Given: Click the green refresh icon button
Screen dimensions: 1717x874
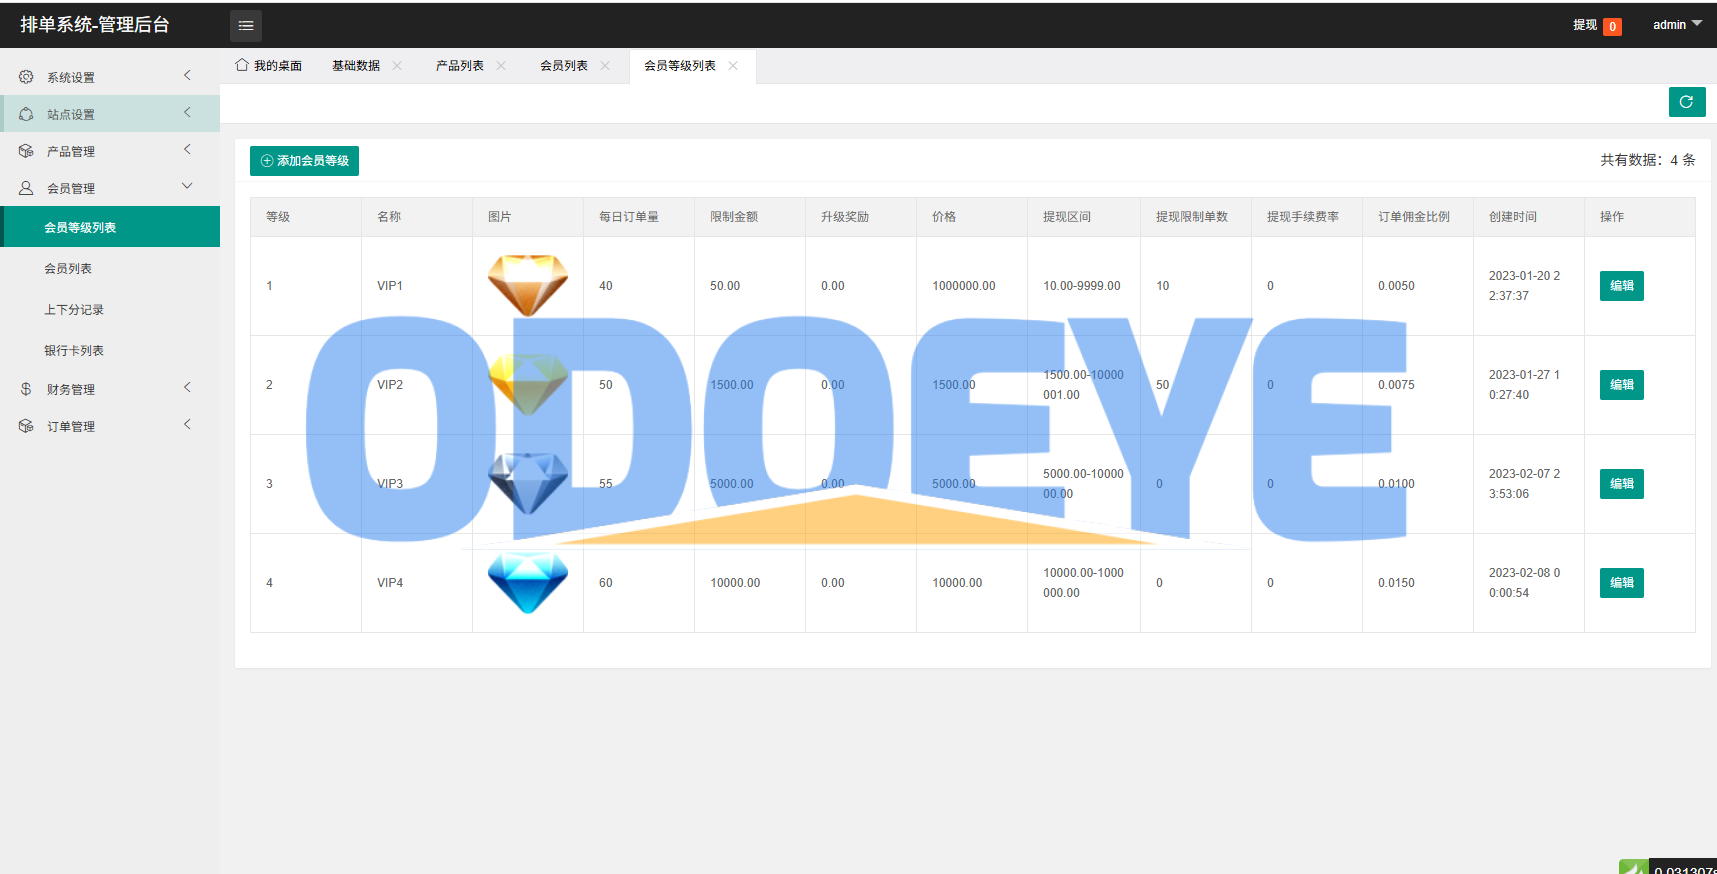Looking at the screenshot, I should pyautogui.click(x=1686, y=102).
